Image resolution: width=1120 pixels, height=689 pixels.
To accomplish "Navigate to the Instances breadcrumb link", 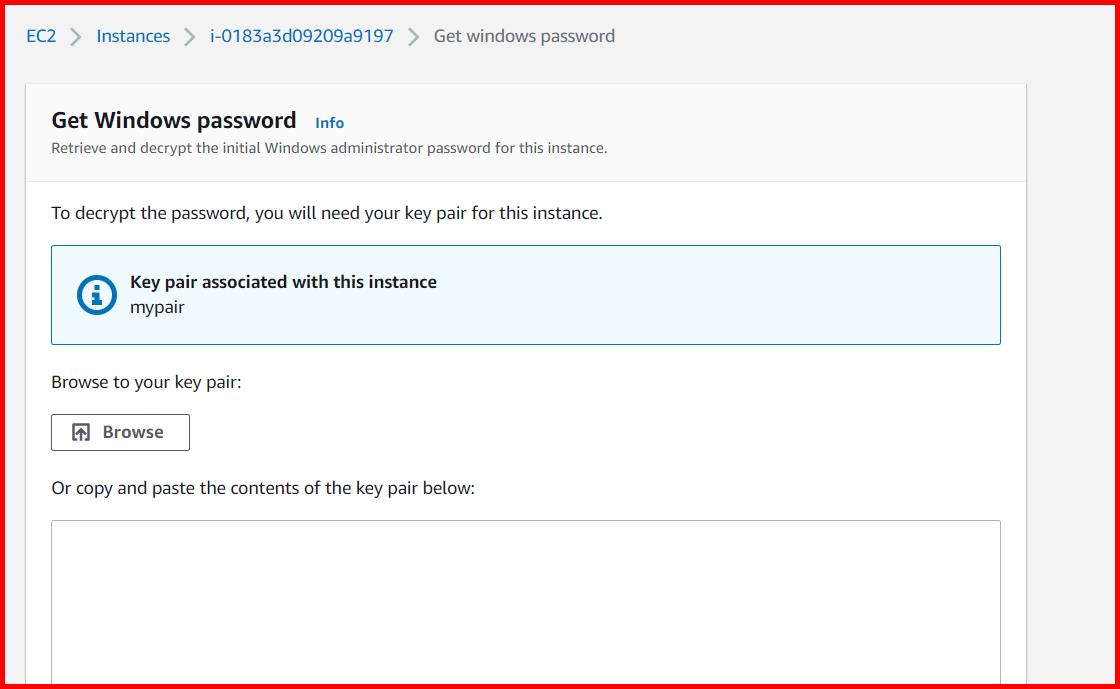I will 133,35.
